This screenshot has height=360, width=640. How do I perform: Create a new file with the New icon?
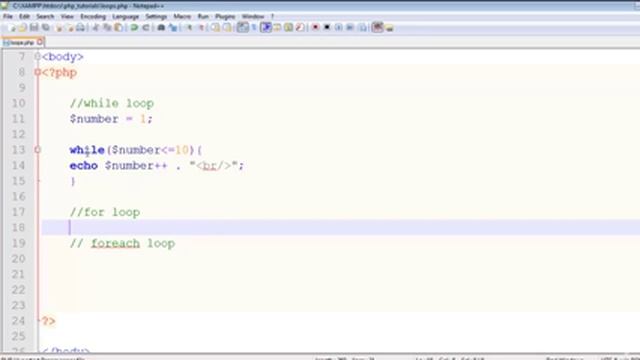pyautogui.click(x=11, y=28)
